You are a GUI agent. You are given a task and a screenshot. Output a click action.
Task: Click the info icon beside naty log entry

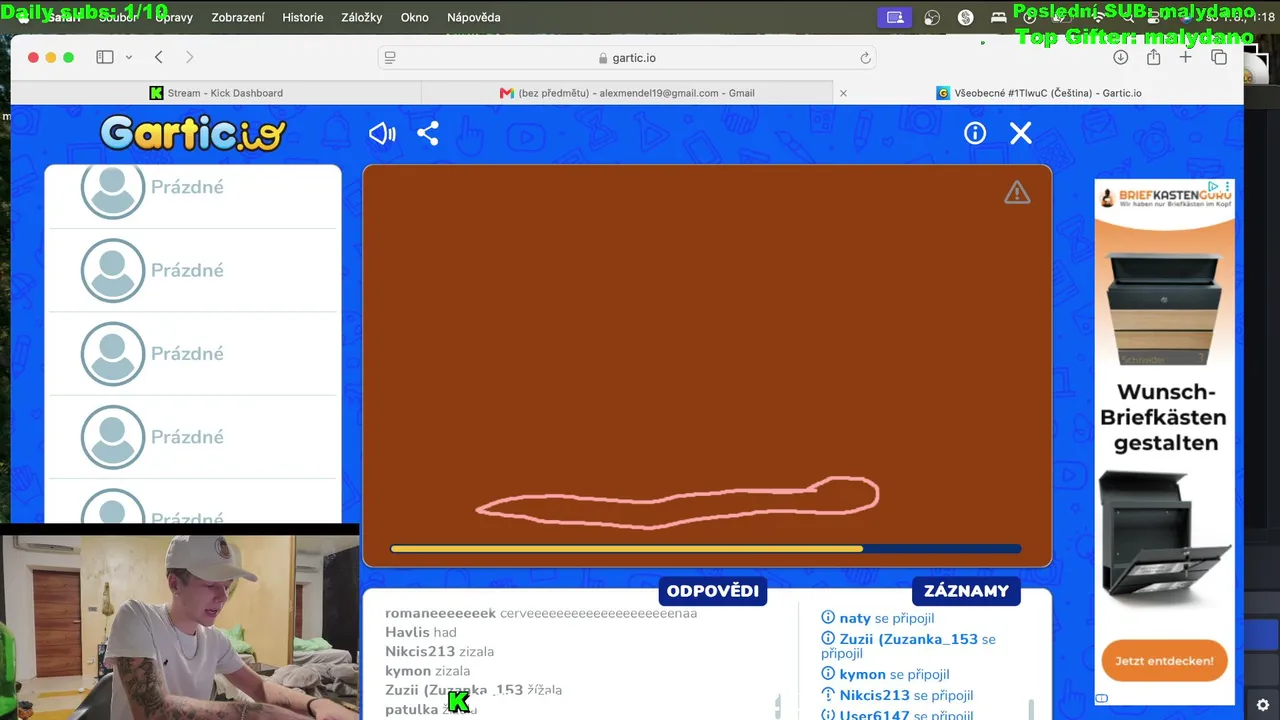828,619
